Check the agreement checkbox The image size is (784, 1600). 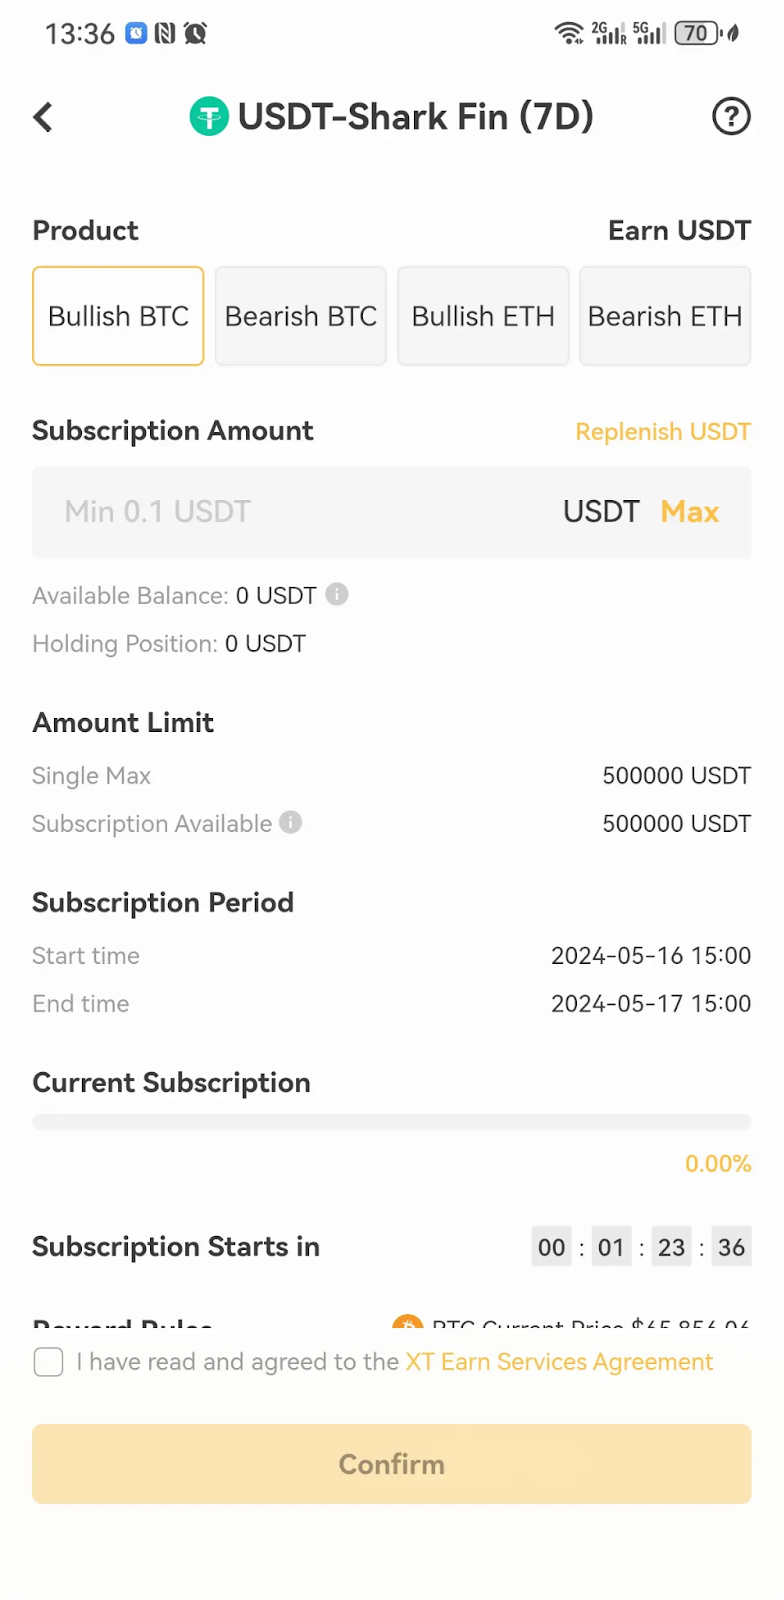coord(48,1362)
